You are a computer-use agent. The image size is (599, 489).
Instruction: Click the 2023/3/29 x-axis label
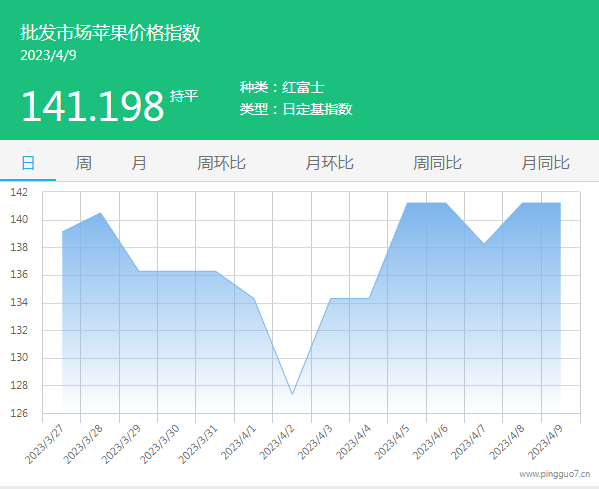click(x=121, y=444)
